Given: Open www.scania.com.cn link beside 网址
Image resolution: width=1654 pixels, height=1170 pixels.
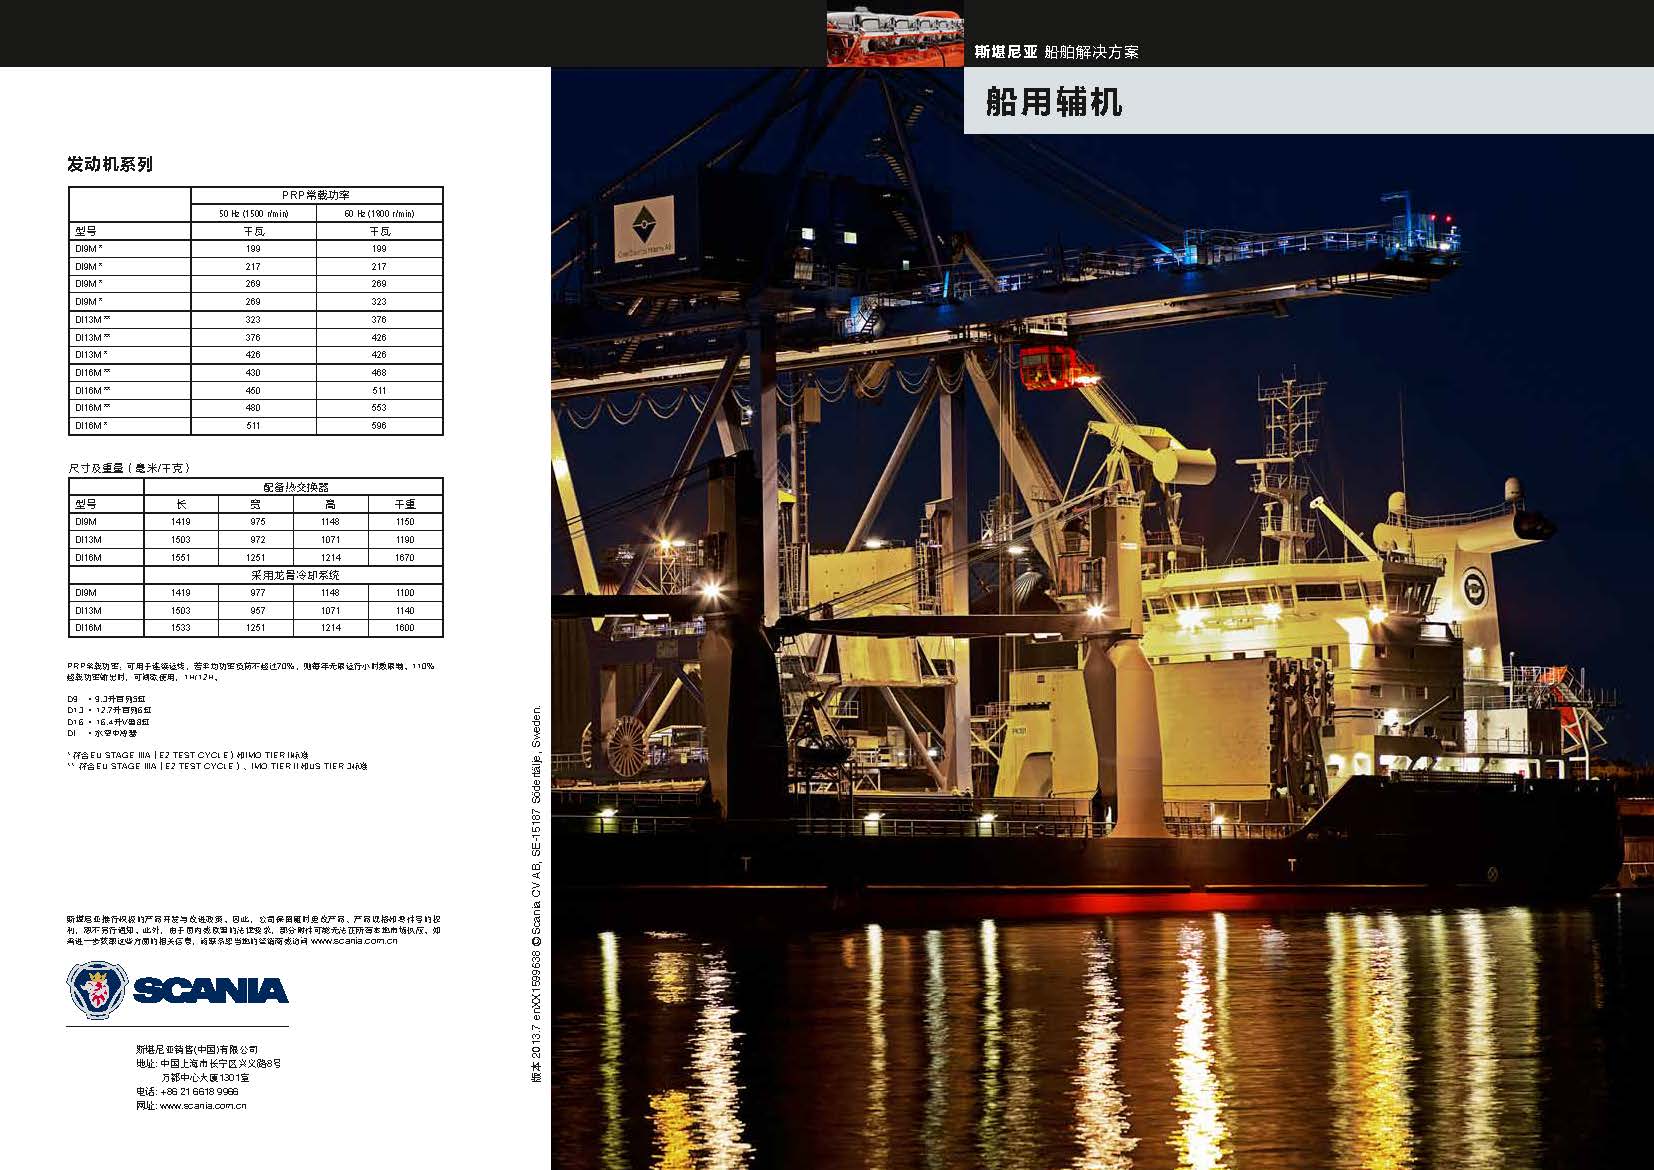Looking at the screenshot, I should click(203, 1106).
